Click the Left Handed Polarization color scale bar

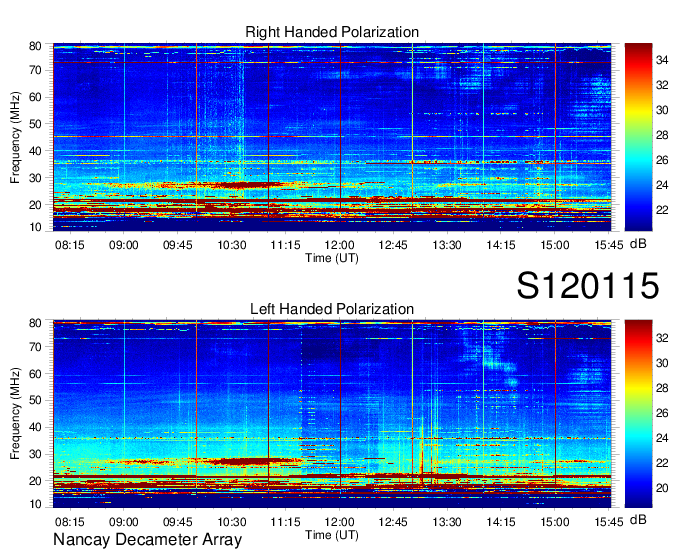click(x=638, y=414)
